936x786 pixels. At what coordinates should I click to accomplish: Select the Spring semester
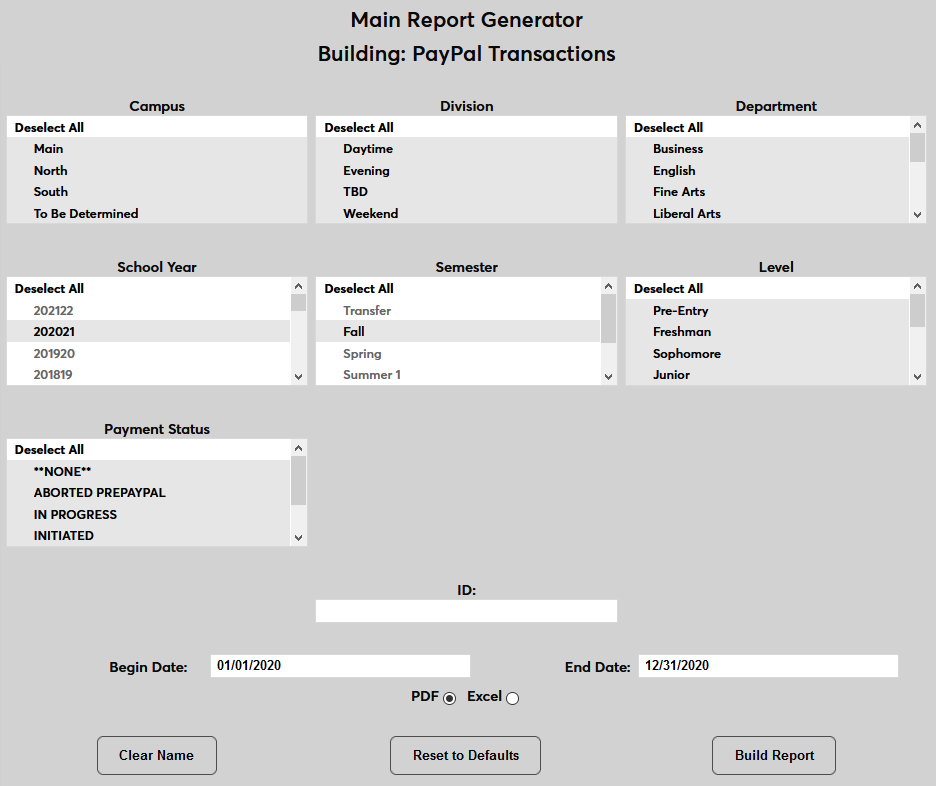[458, 353]
